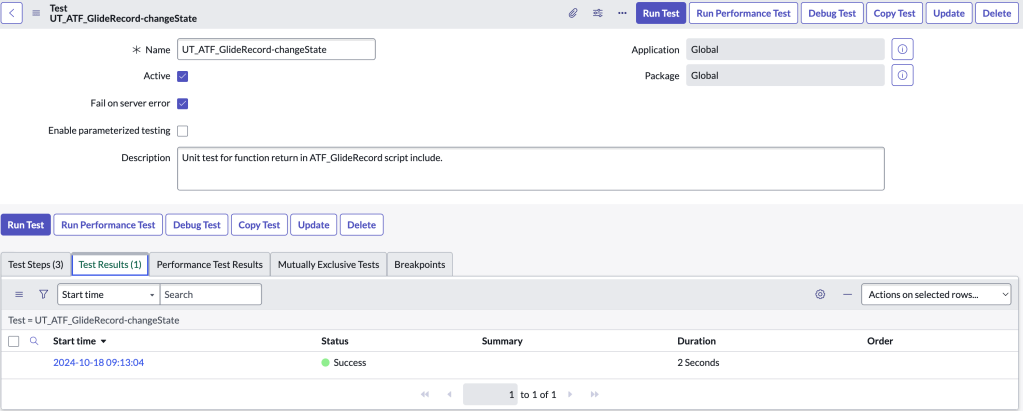Image resolution: width=1023 pixels, height=411 pixels.
Task: Open more options ellipsis in header
Action: pyautogui.click(x=622, y=13)
